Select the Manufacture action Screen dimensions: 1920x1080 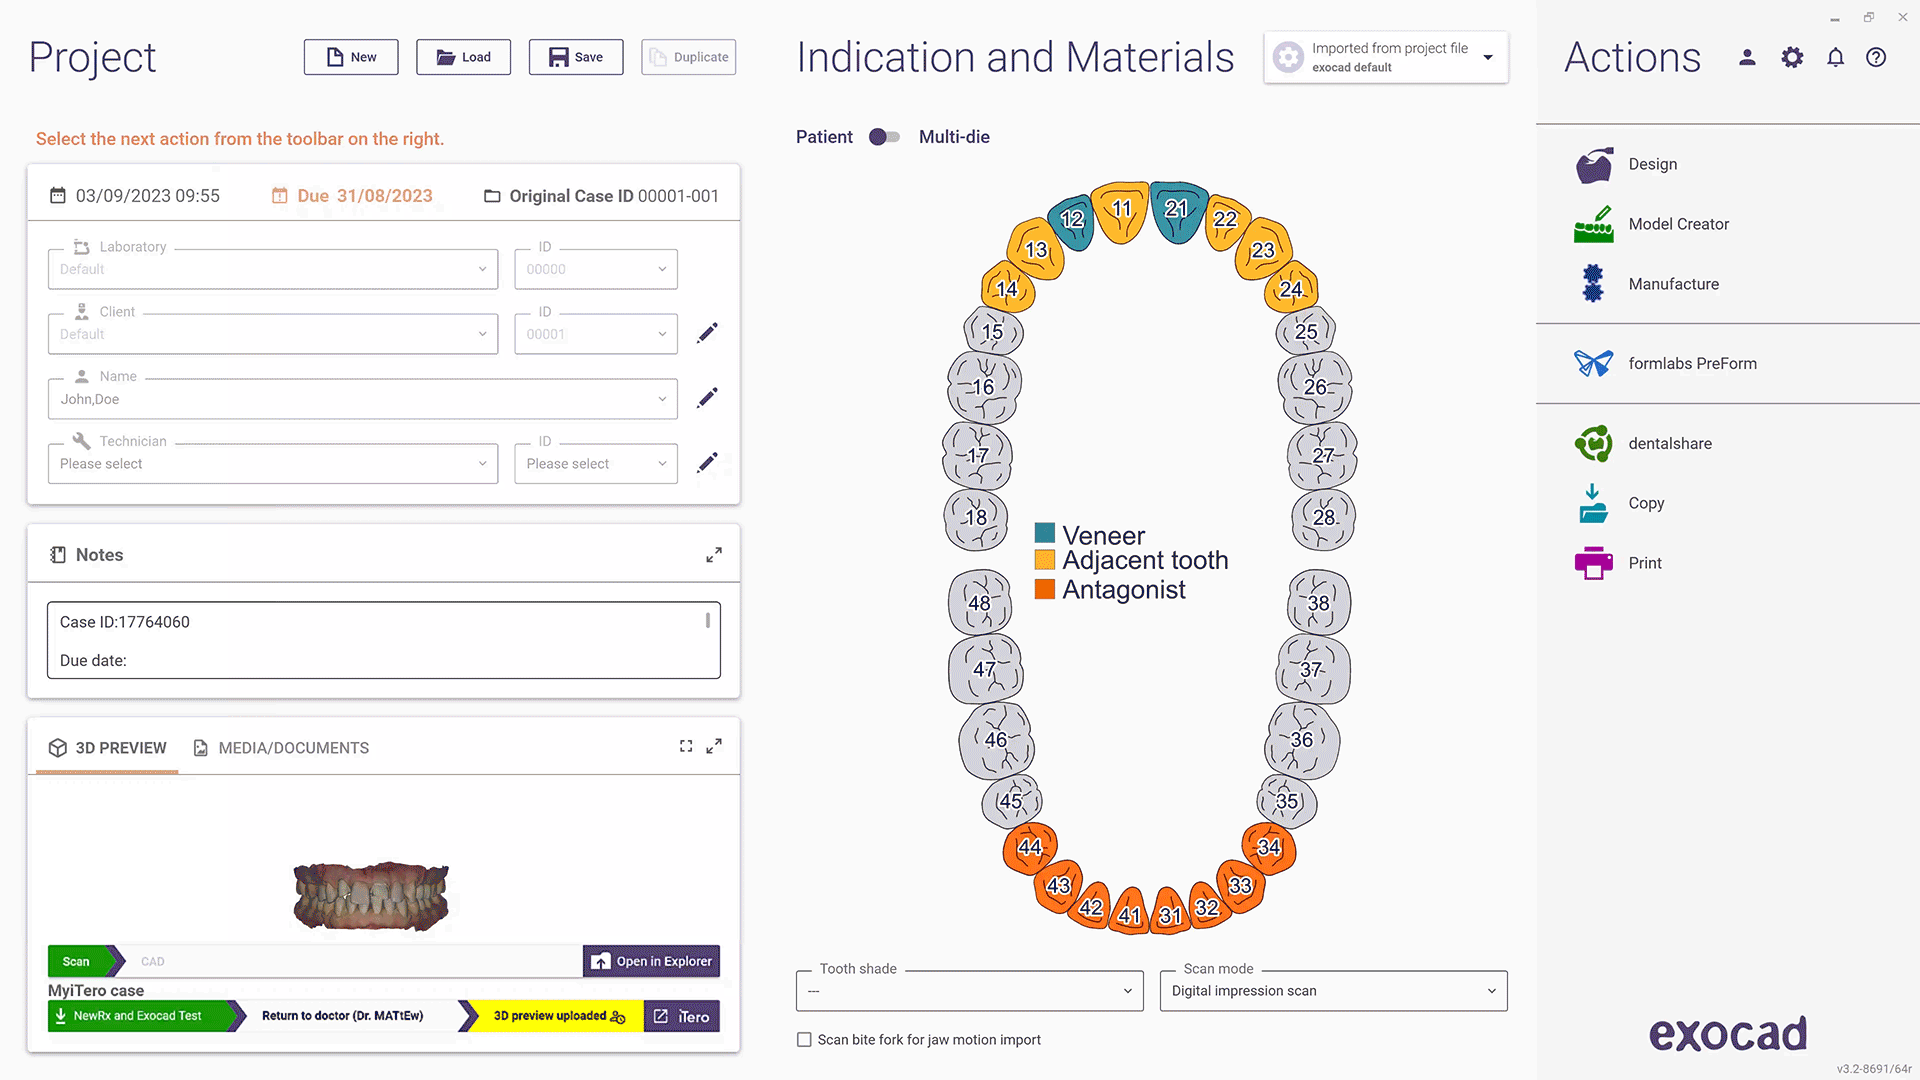(x=1673, y=284)
